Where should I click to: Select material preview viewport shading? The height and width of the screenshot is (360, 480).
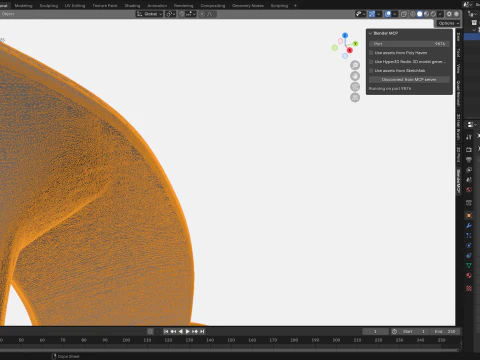[426, 14]
